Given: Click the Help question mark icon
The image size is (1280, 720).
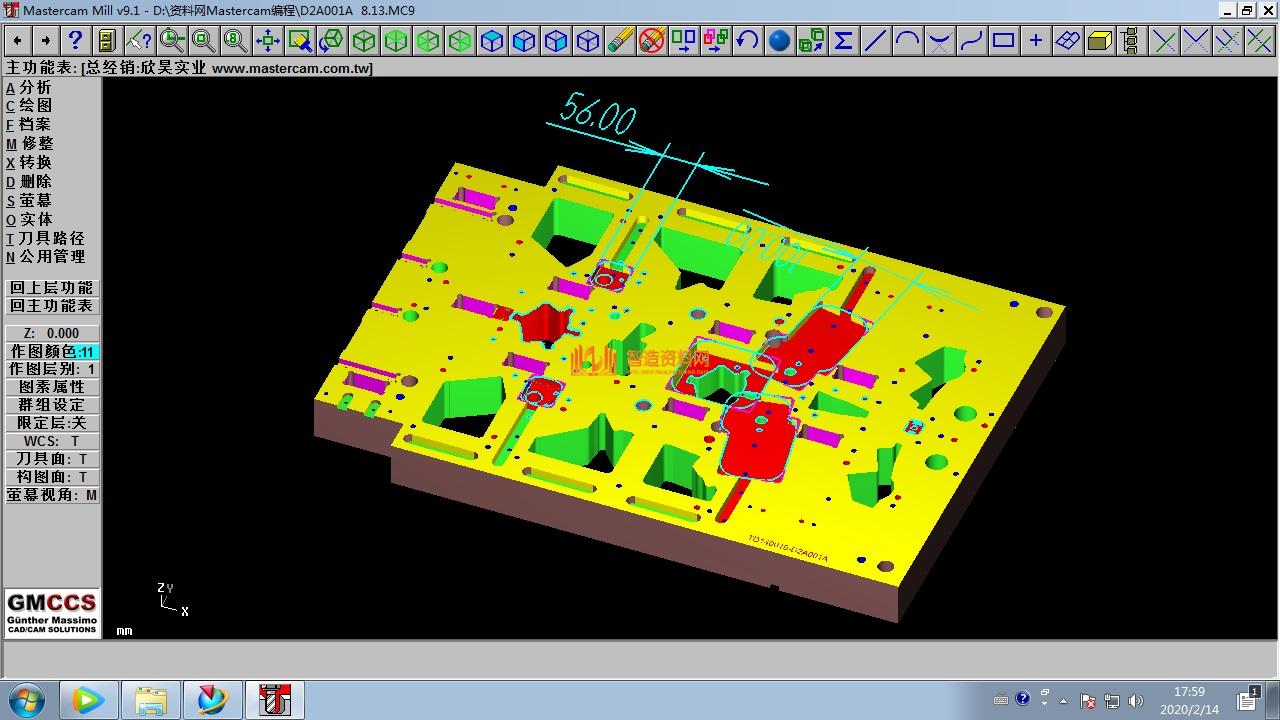Looking at the screenshot, I should point(75,40).
